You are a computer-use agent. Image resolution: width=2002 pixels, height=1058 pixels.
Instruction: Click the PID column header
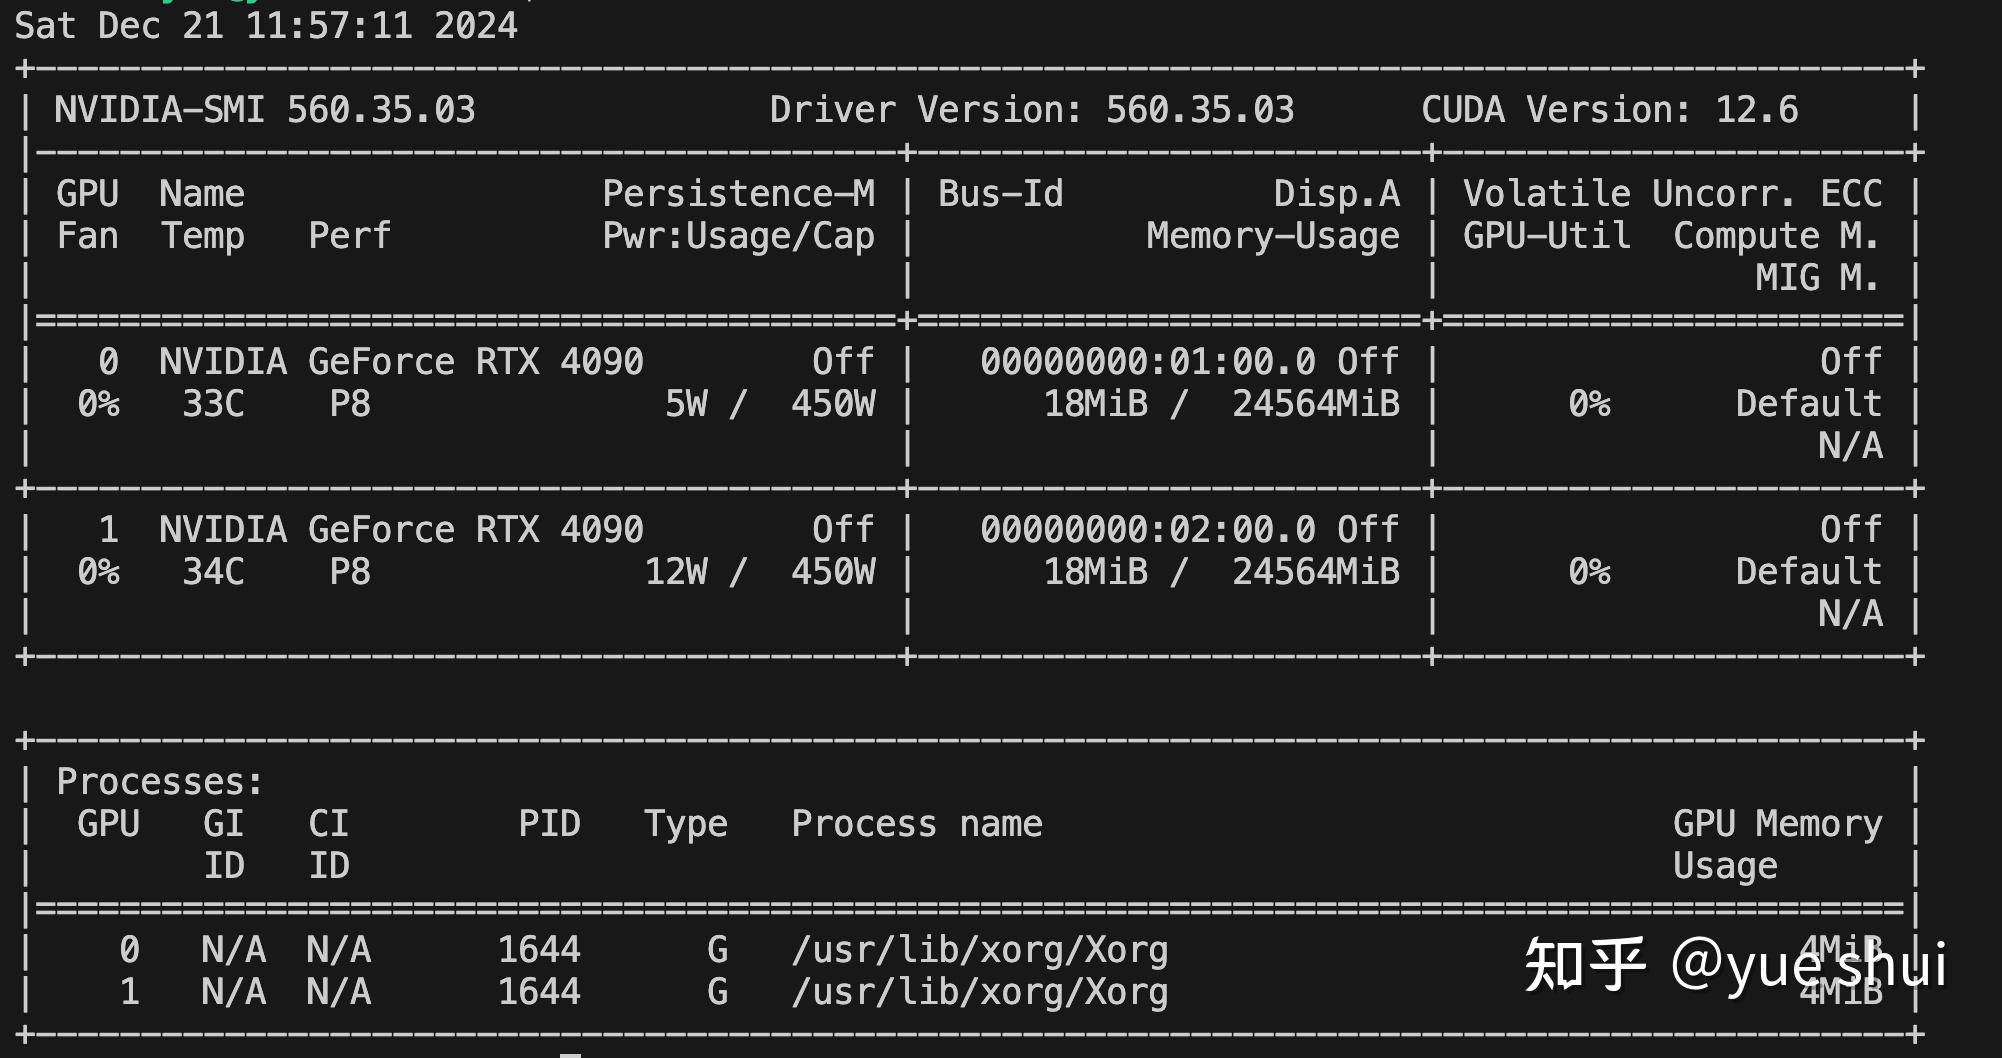tap(549, 823)
